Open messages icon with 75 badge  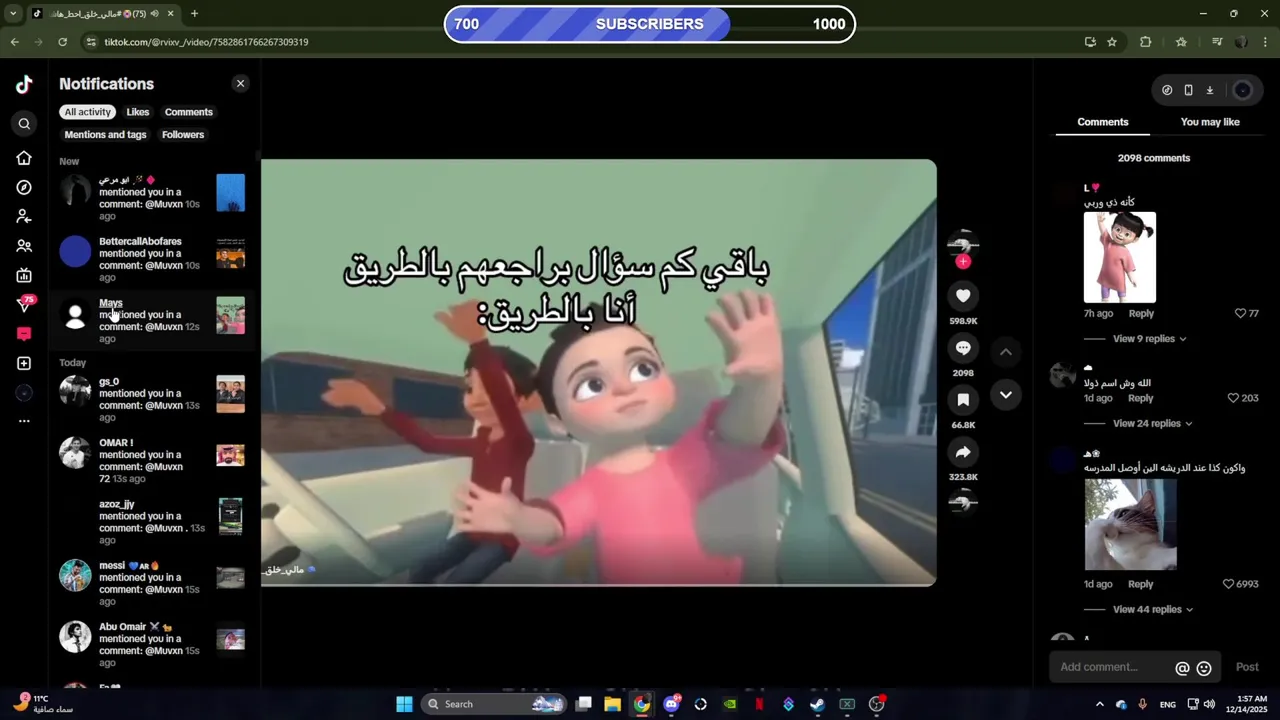(25, 304)
